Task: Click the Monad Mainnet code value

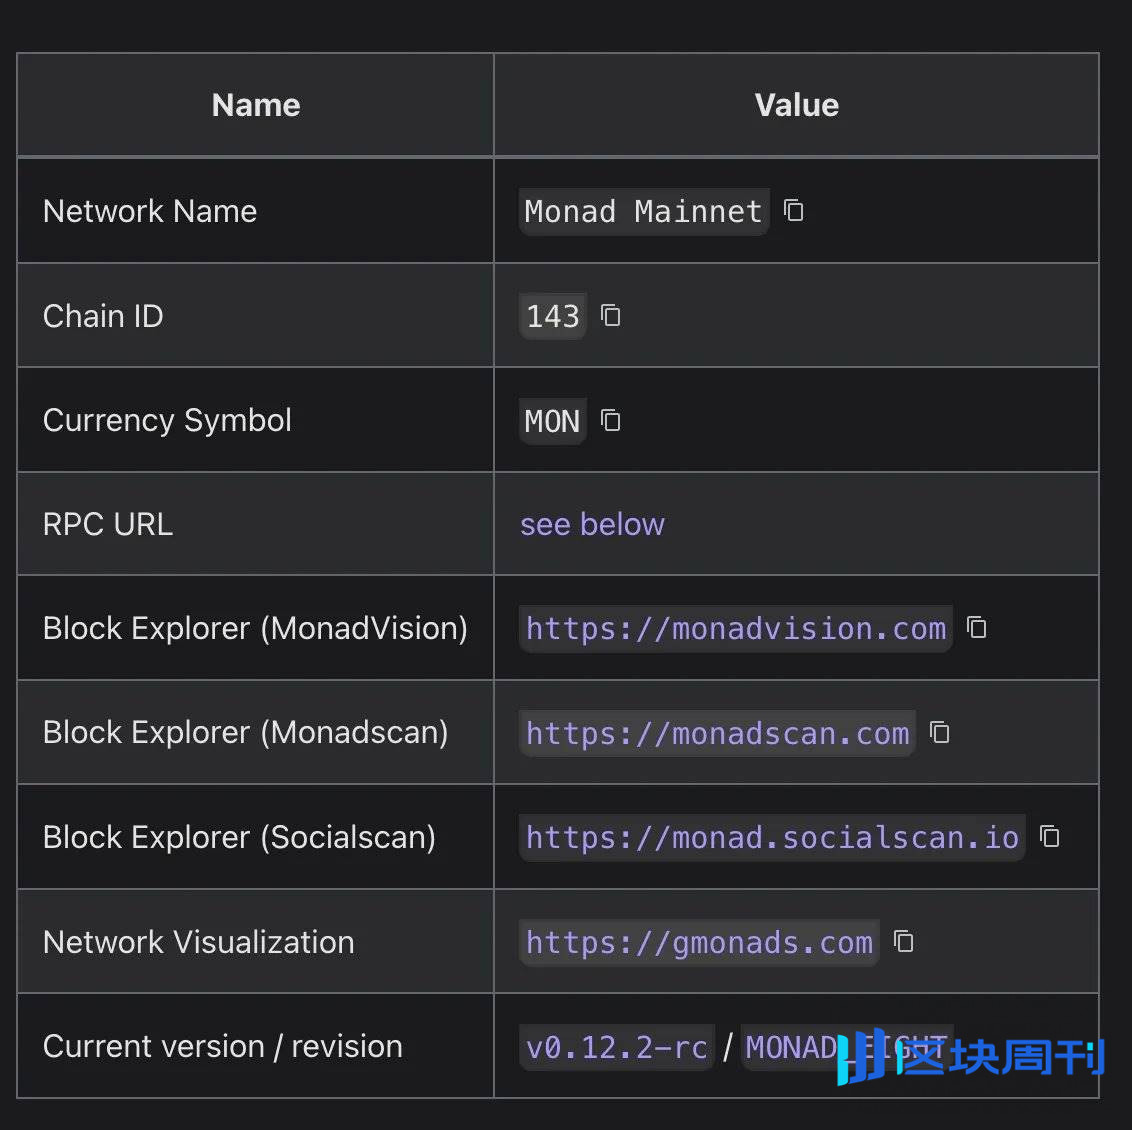Action: (x=643, y=212)
